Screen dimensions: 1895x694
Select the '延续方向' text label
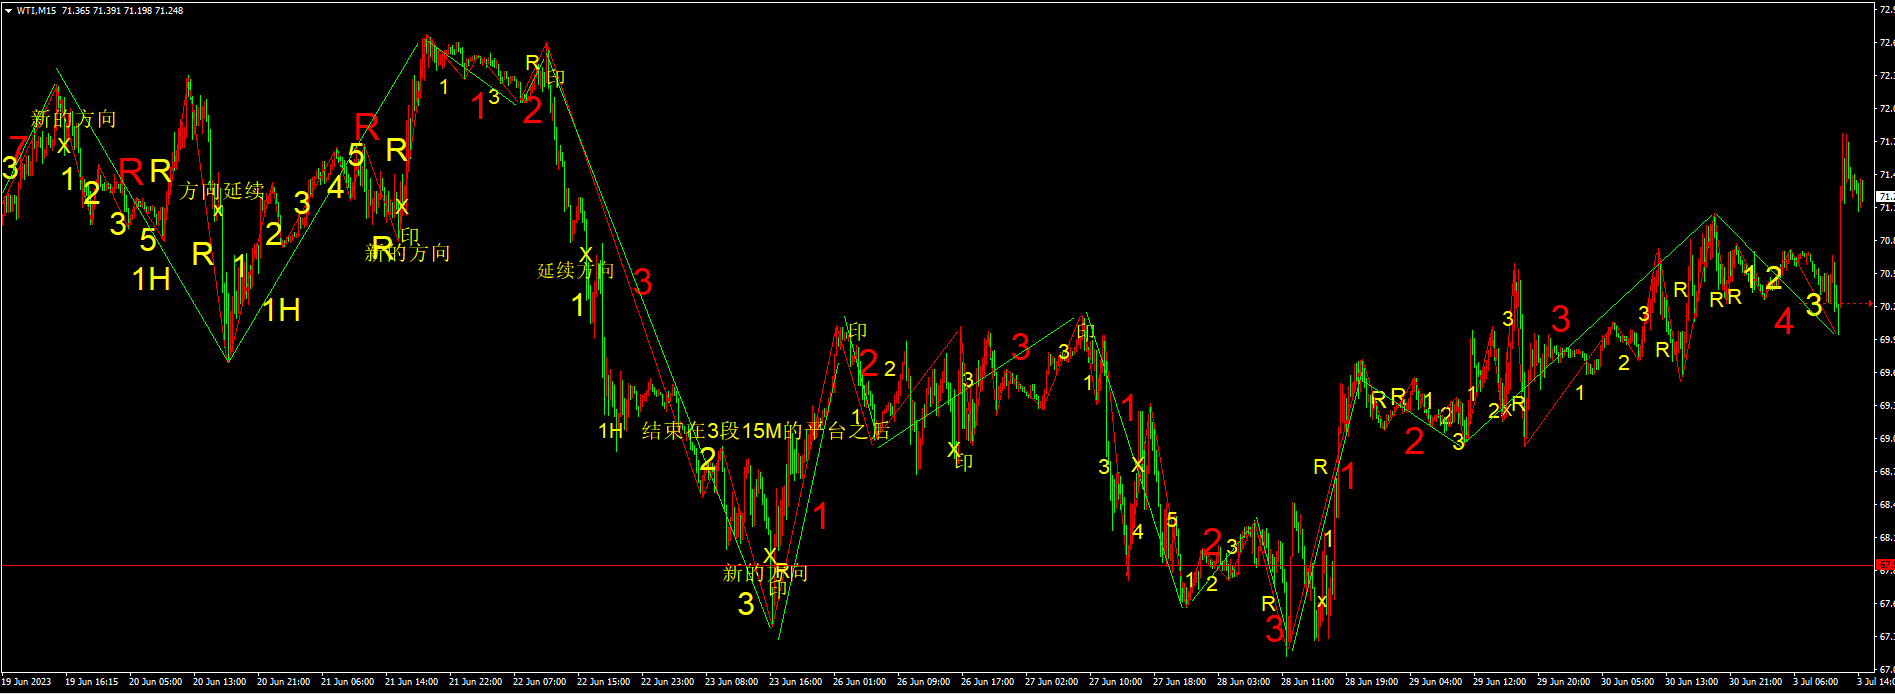(x=576, y=270)
